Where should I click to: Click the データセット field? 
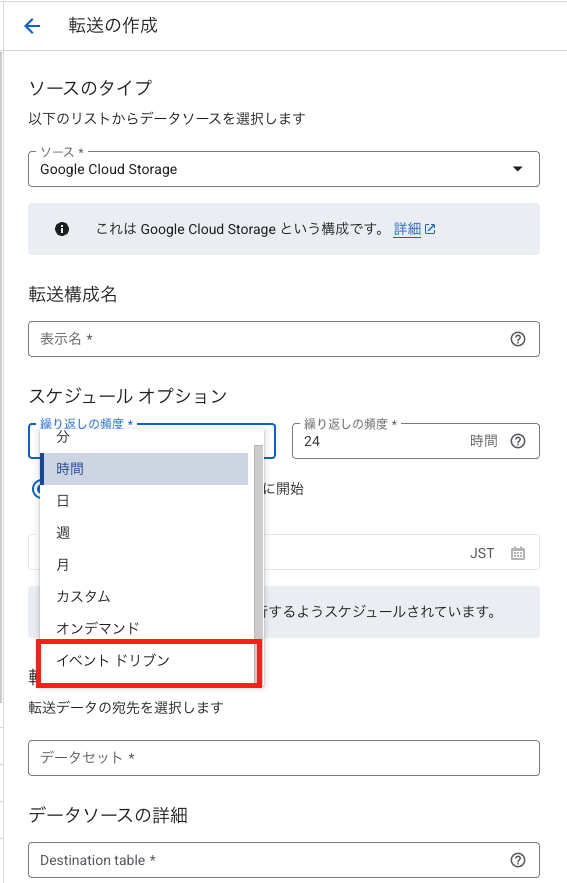click(x=284, y=758)
